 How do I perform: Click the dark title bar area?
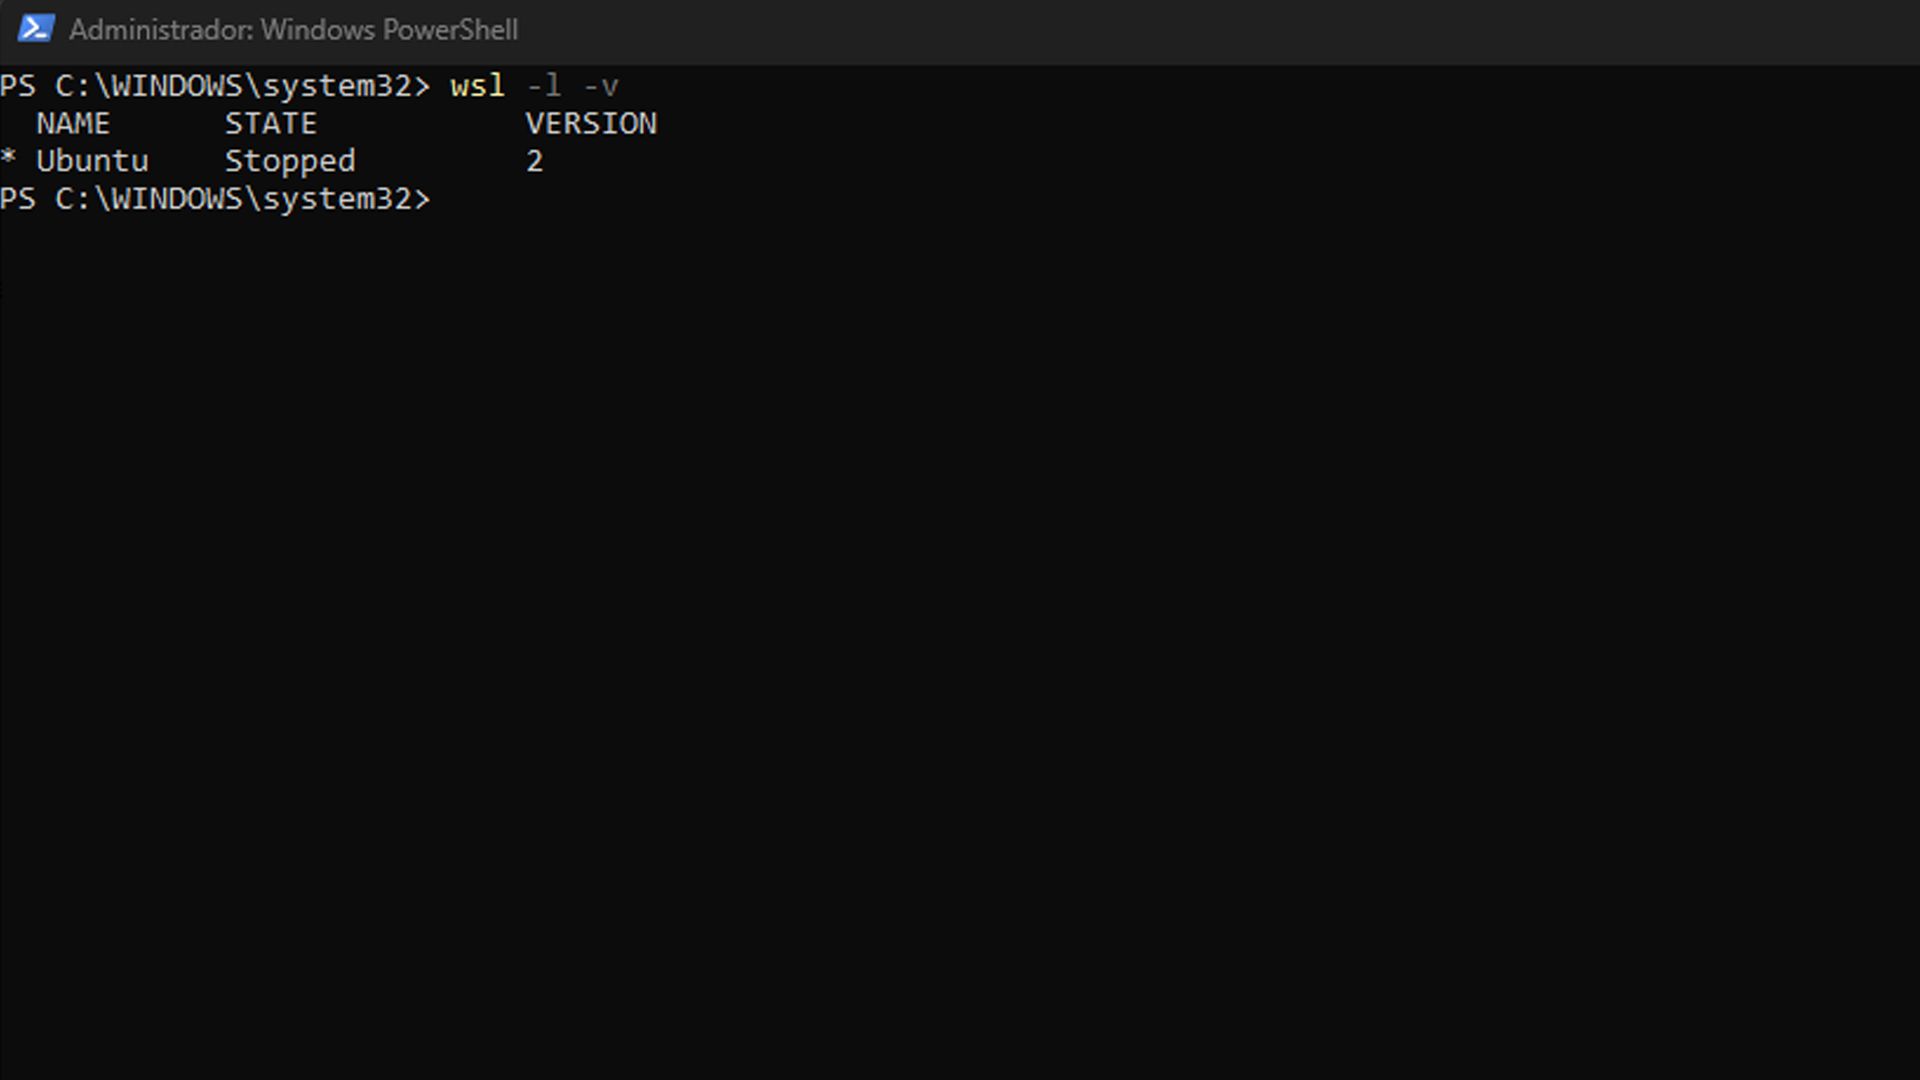pyautogui.click(x=1000, y=30)
